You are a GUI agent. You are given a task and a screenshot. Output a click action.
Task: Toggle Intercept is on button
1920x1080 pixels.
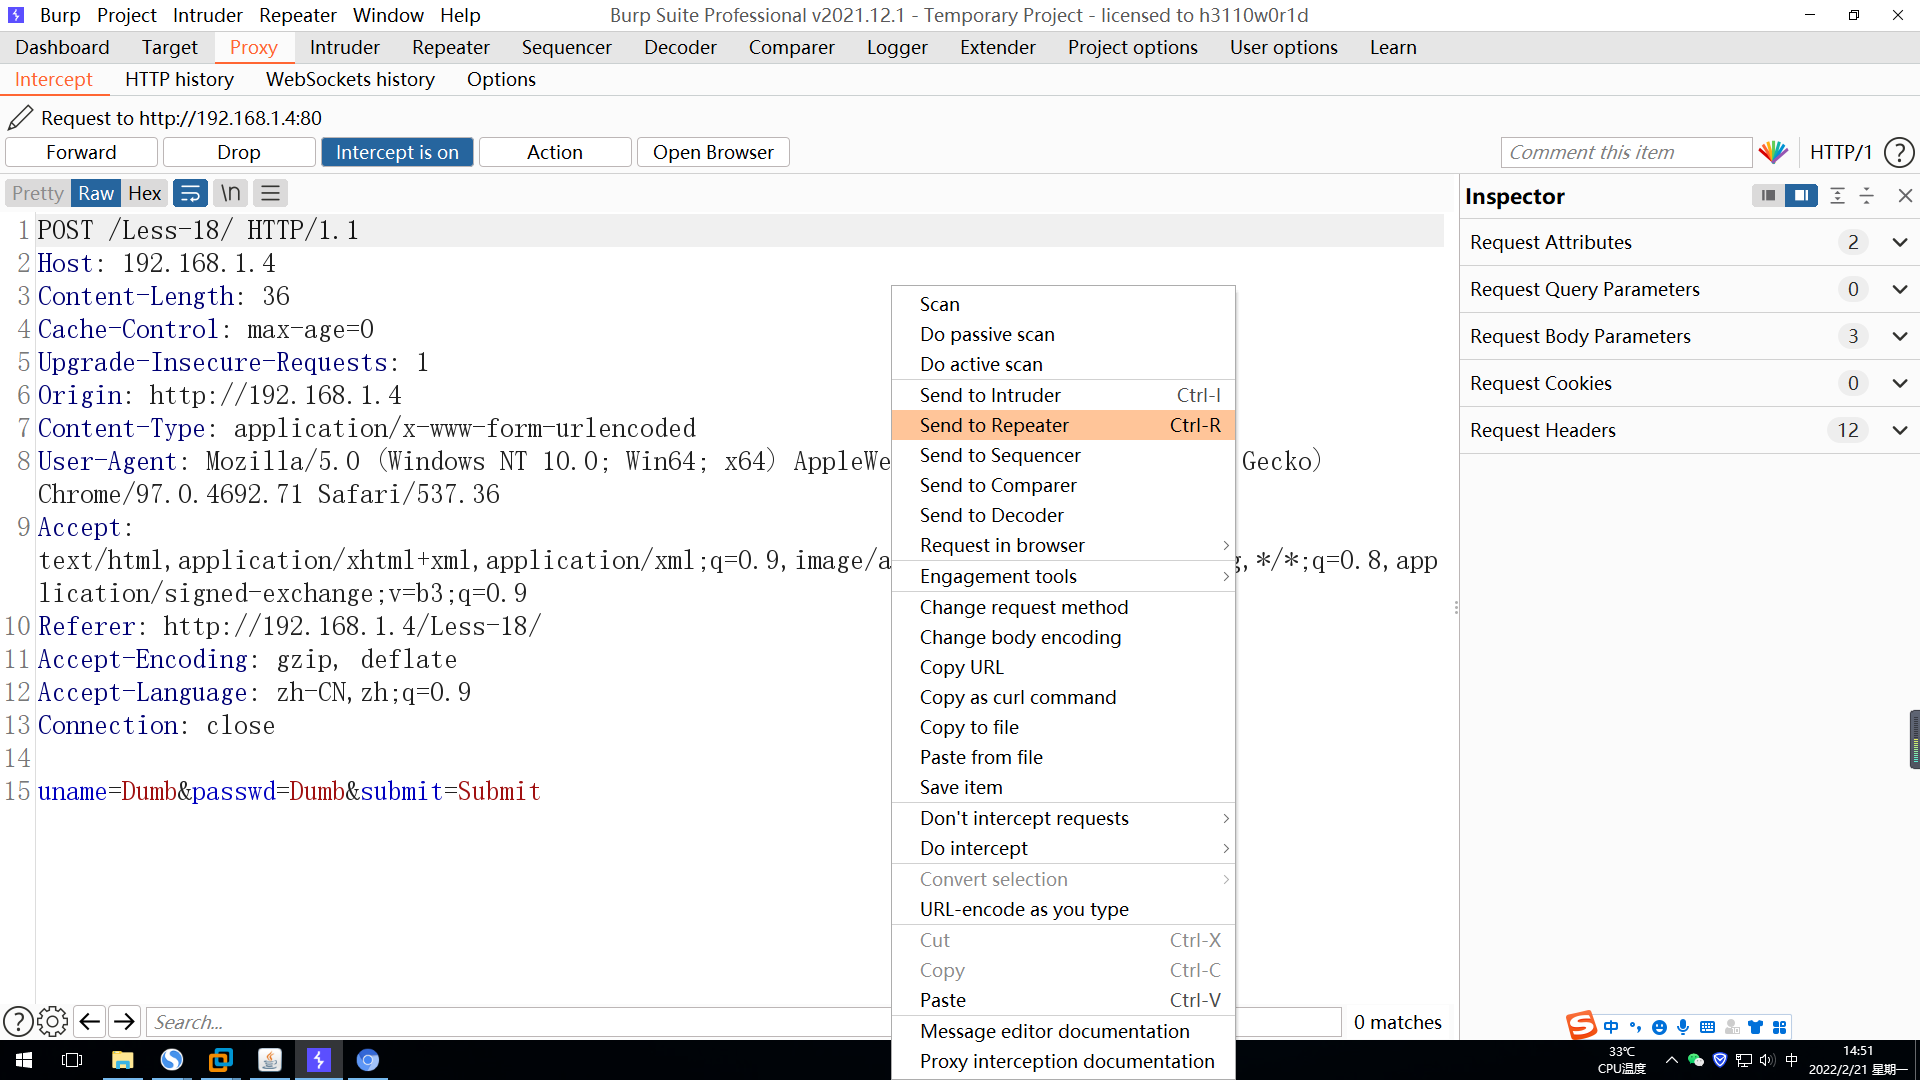click(397, 152)
